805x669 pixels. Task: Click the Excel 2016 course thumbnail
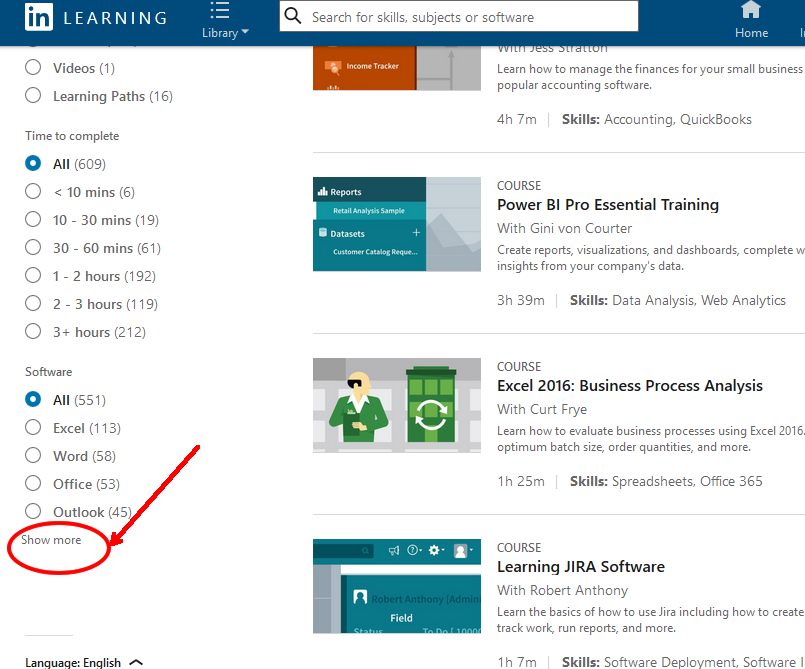(x=396, y=405)
